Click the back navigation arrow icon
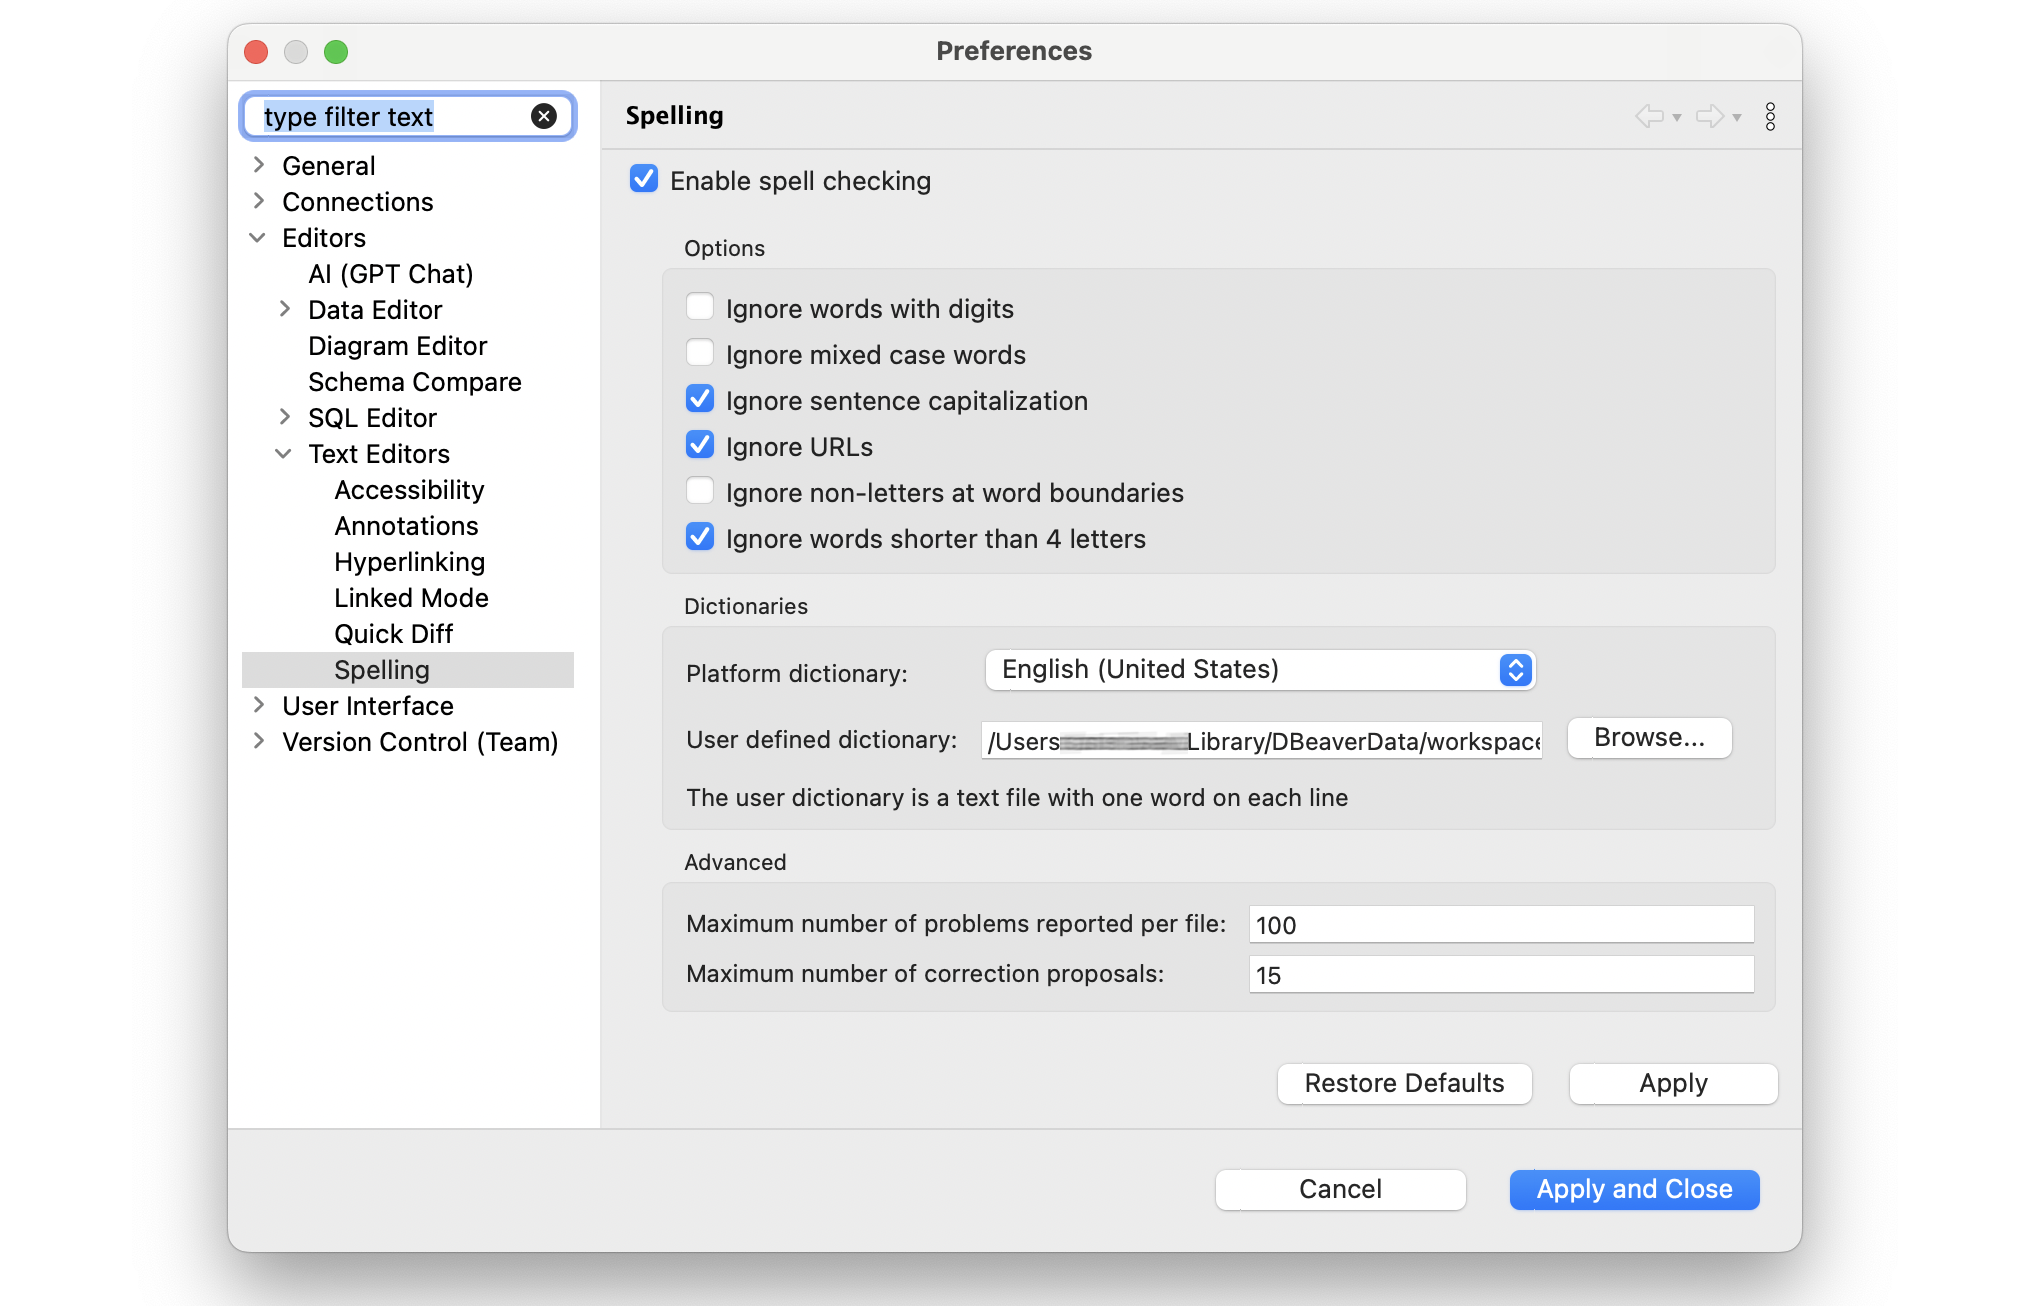The image size is (2044, 1306). (1649, 116)
